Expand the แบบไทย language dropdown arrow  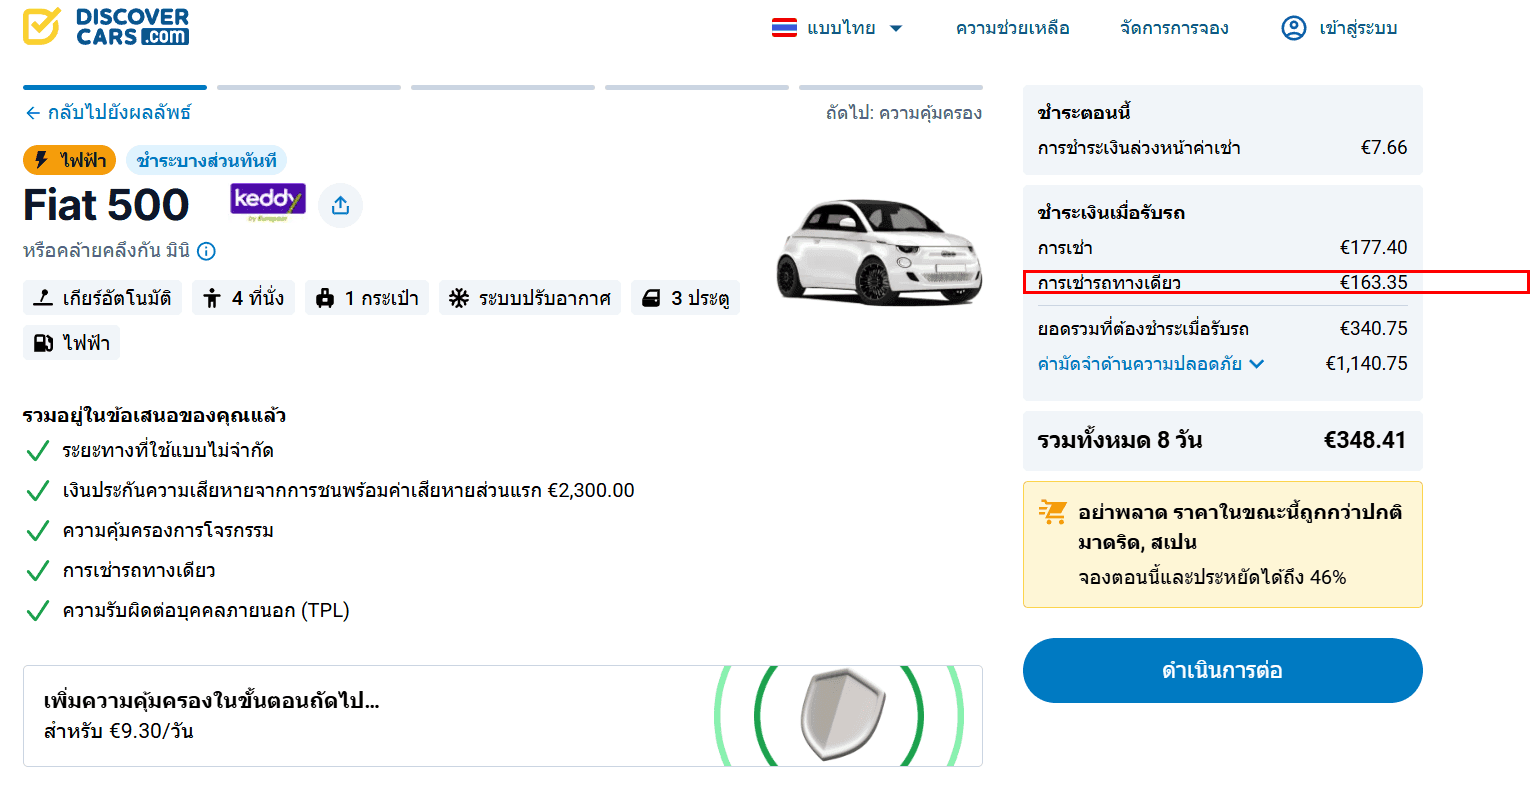896,28
